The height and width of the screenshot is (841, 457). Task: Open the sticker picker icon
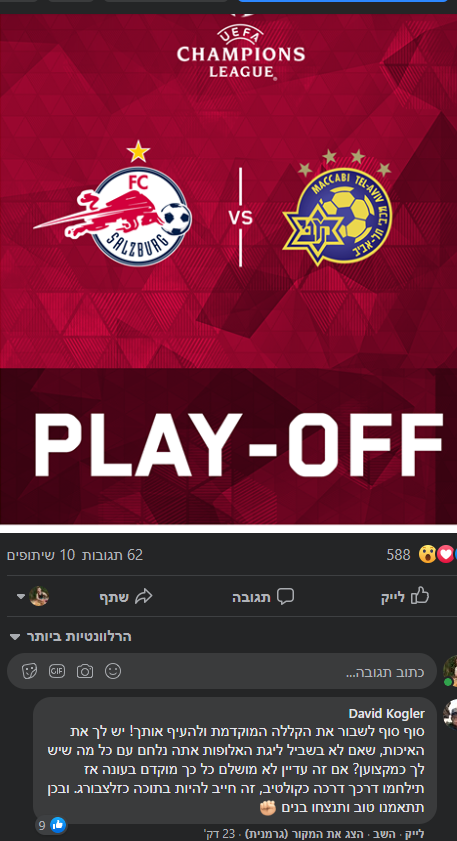tap(30, 671)
